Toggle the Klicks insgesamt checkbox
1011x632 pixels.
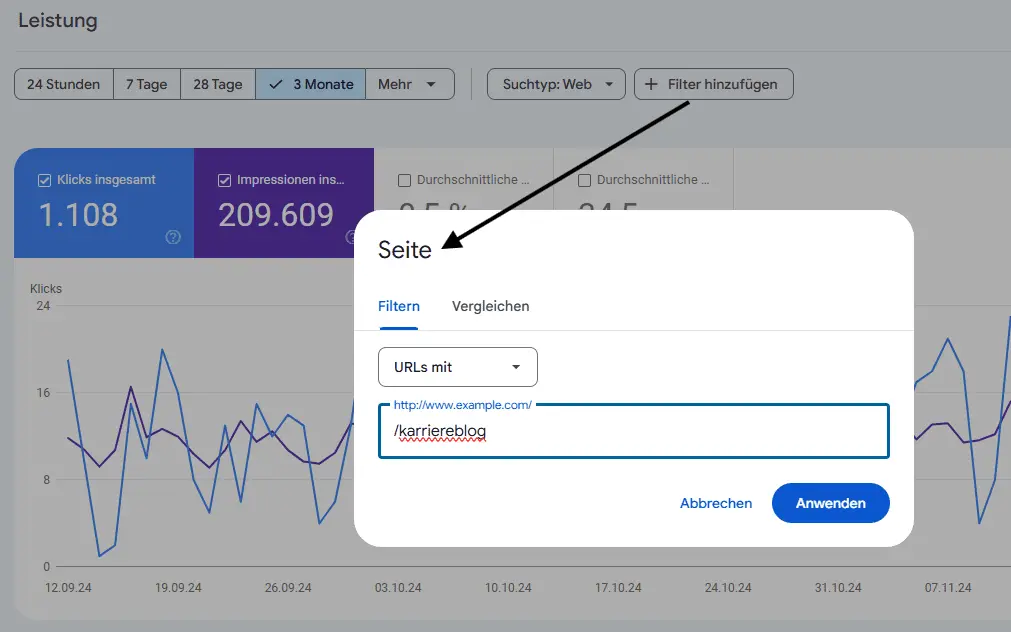pyautogui.click(x=44, y=181)
